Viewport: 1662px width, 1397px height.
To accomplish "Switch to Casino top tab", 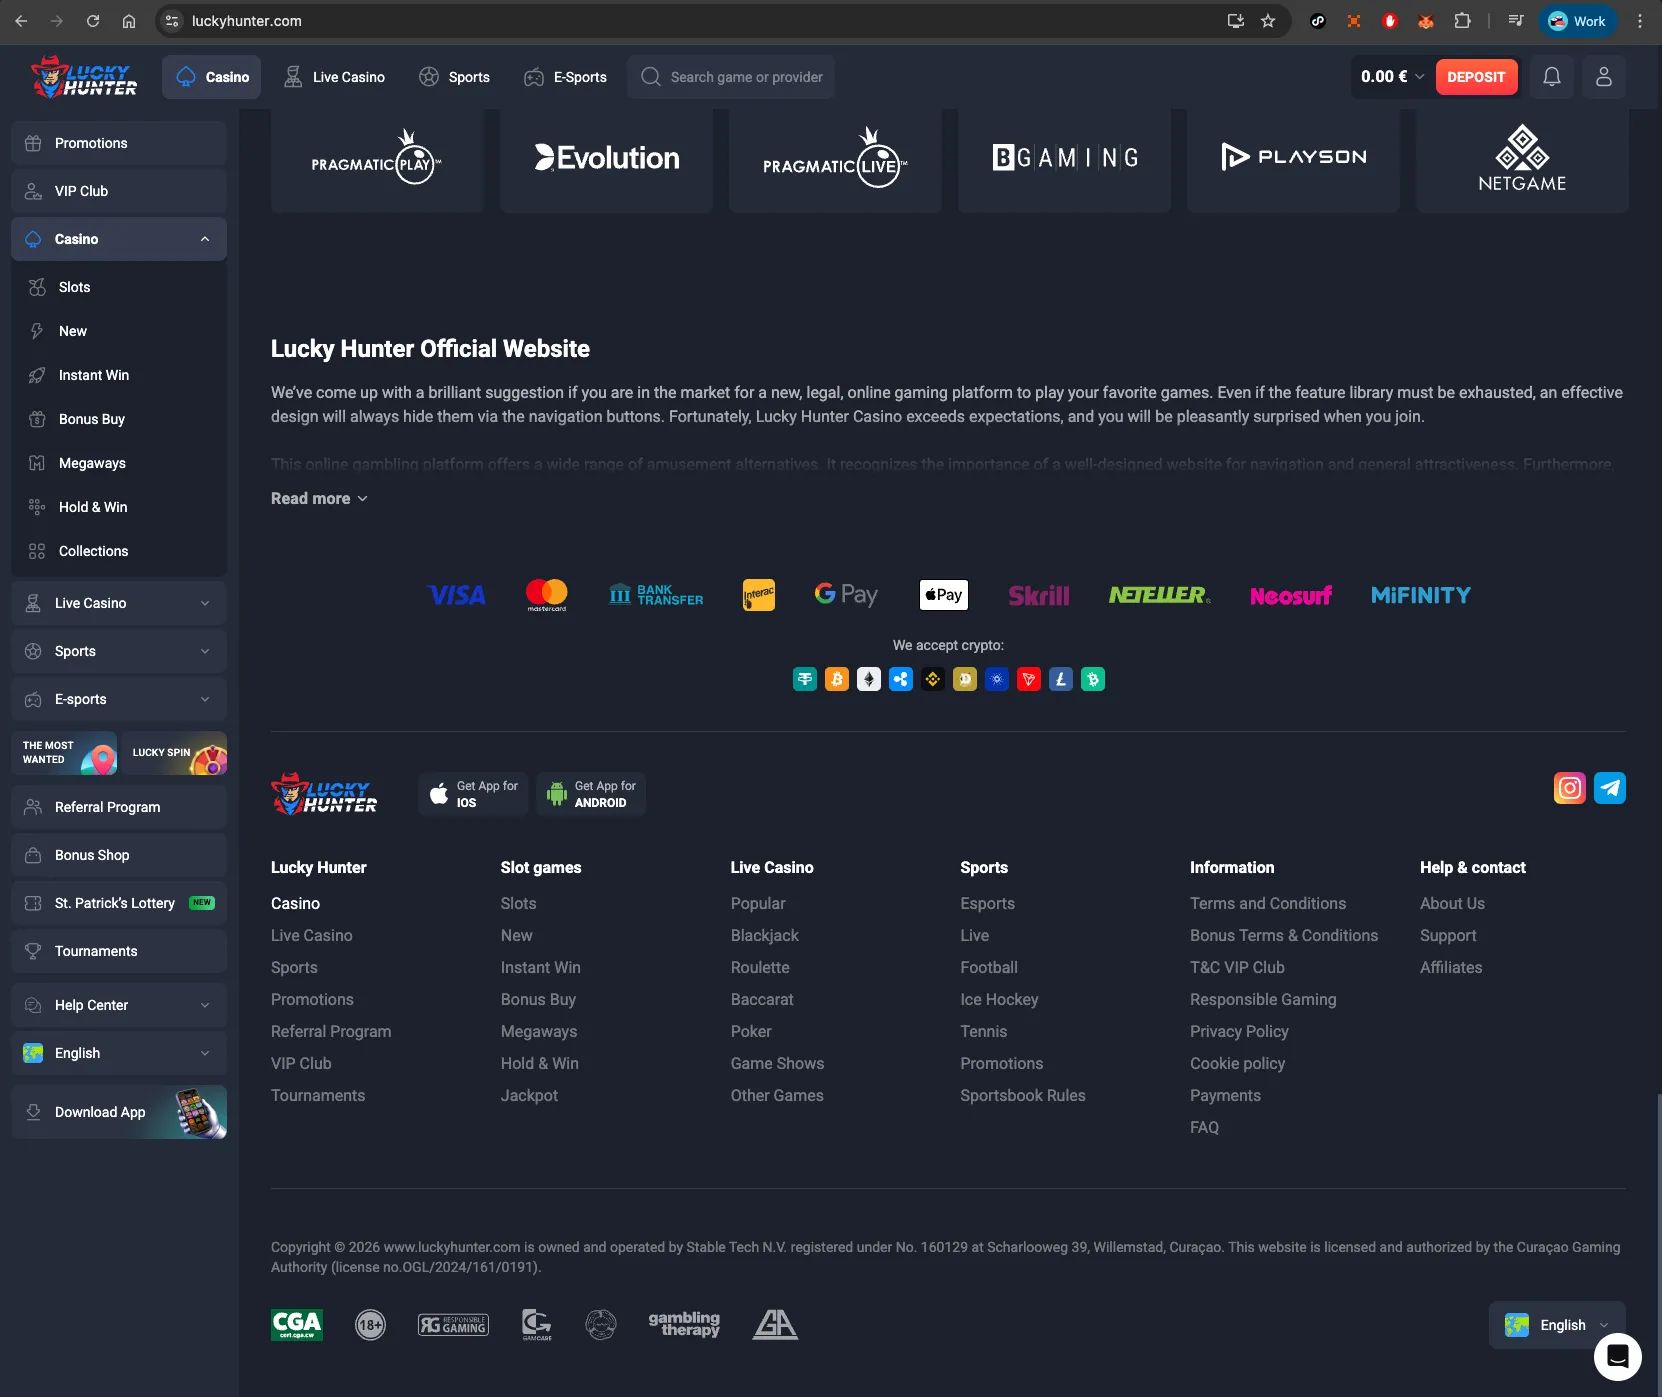I will coord(212,77).
